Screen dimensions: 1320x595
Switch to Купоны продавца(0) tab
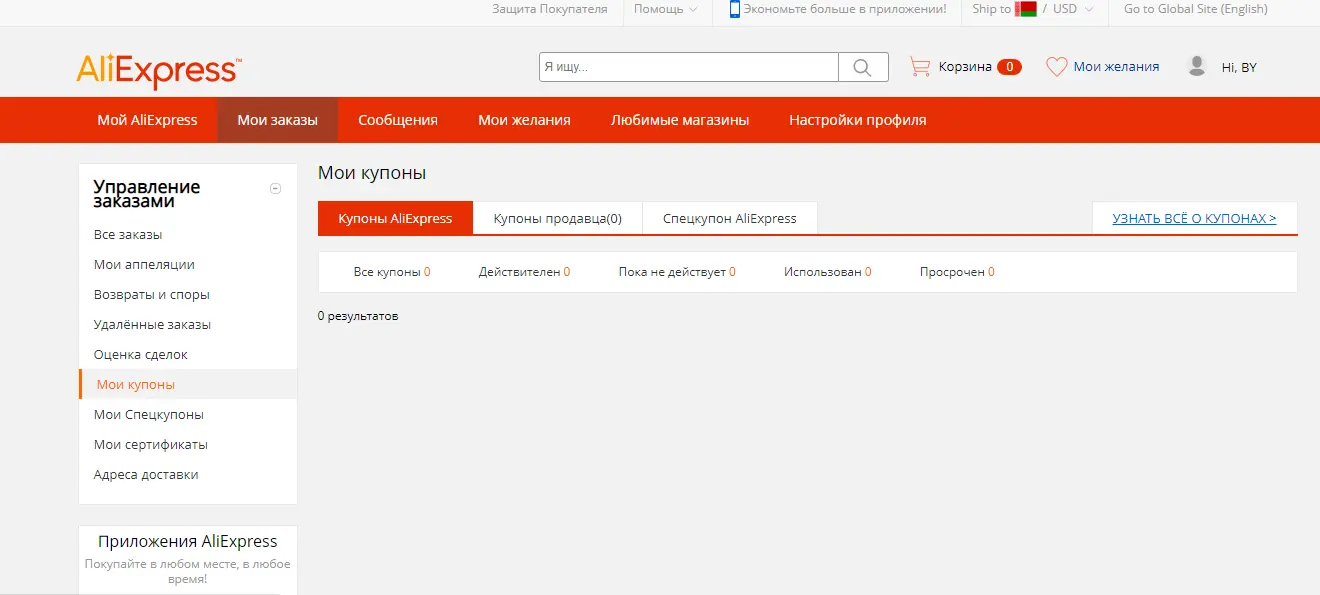558,218
